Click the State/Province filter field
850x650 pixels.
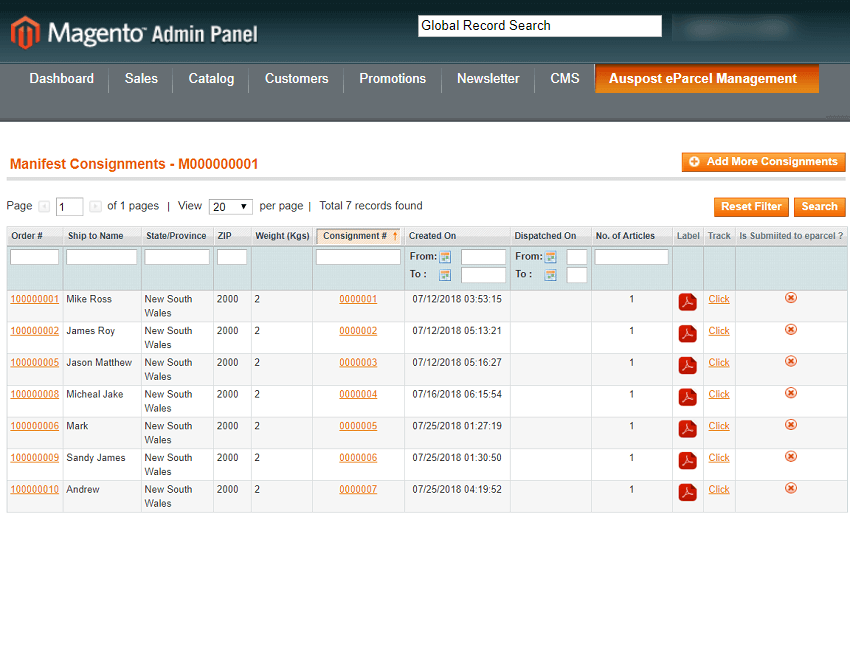pos(177,257)
